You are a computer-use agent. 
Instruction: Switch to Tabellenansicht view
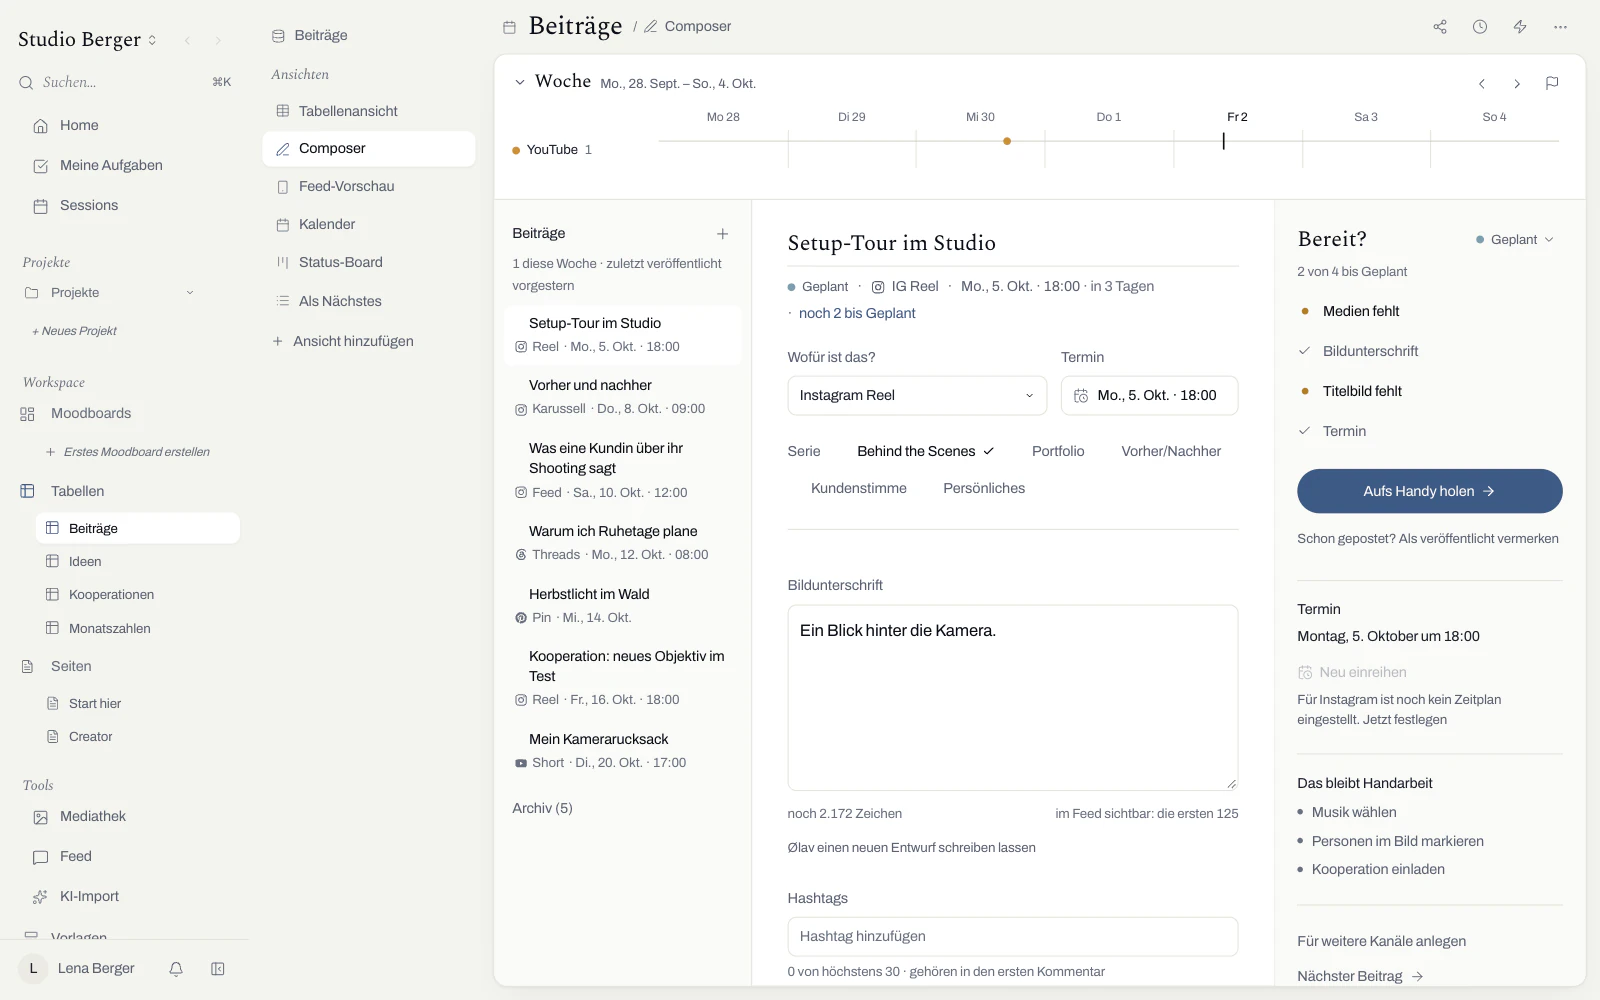(368, 112)
